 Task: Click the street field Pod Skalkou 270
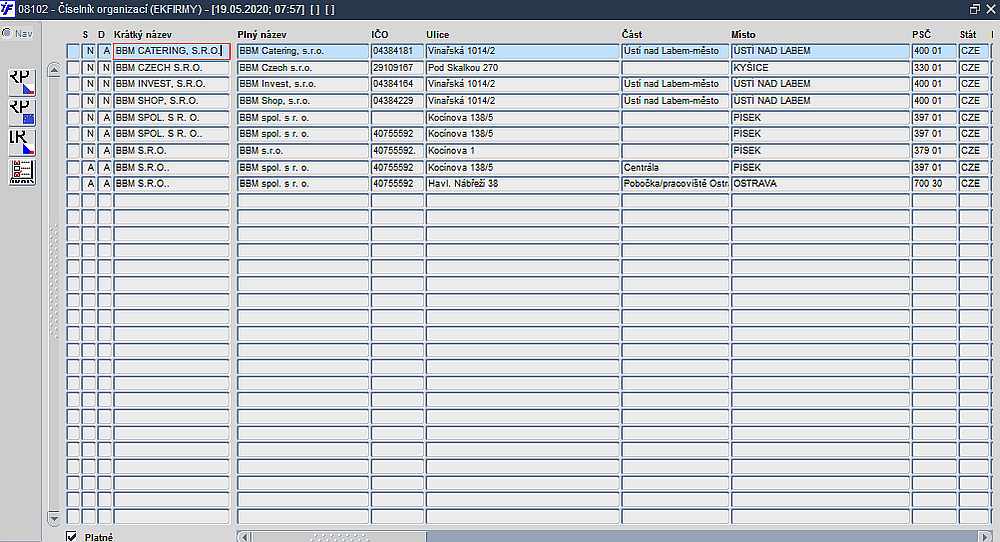point(522,68)
